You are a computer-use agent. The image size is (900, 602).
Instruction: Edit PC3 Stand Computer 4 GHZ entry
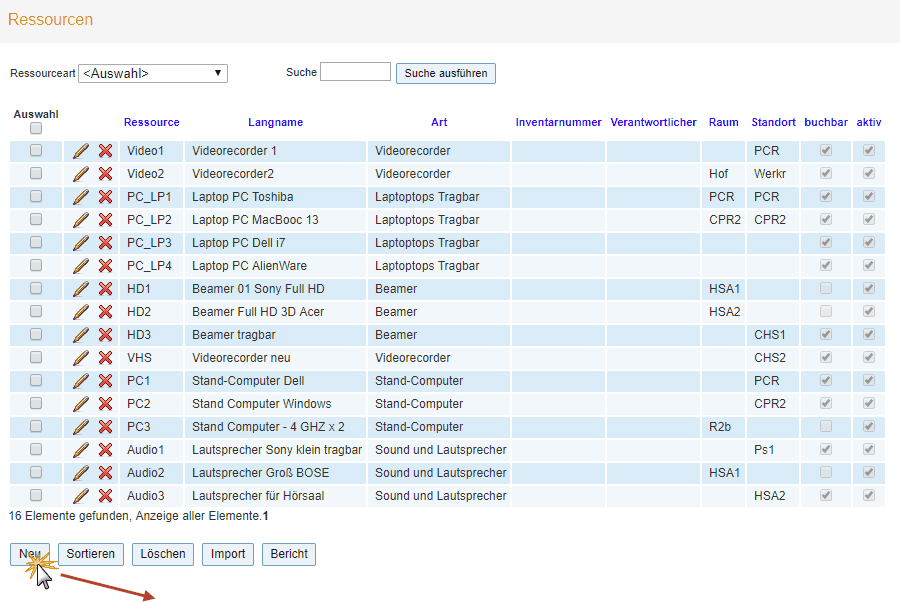(81, 426)
